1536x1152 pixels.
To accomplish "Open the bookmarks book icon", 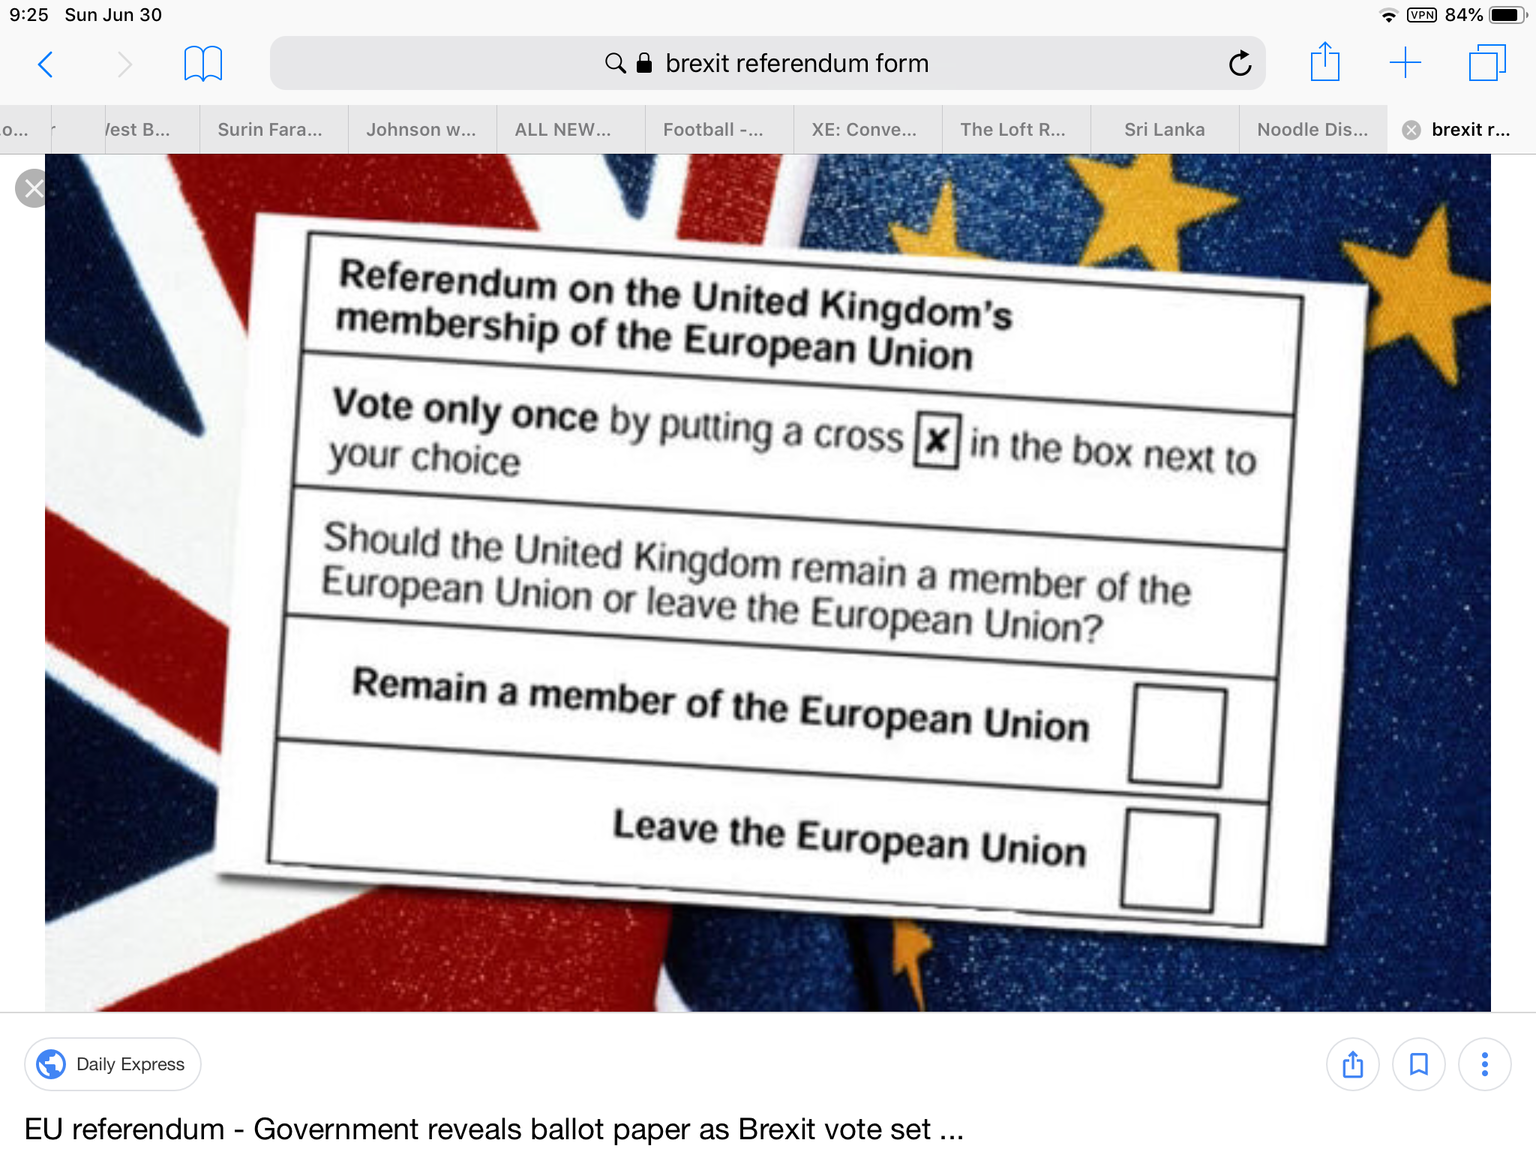I will pos(203,64).
